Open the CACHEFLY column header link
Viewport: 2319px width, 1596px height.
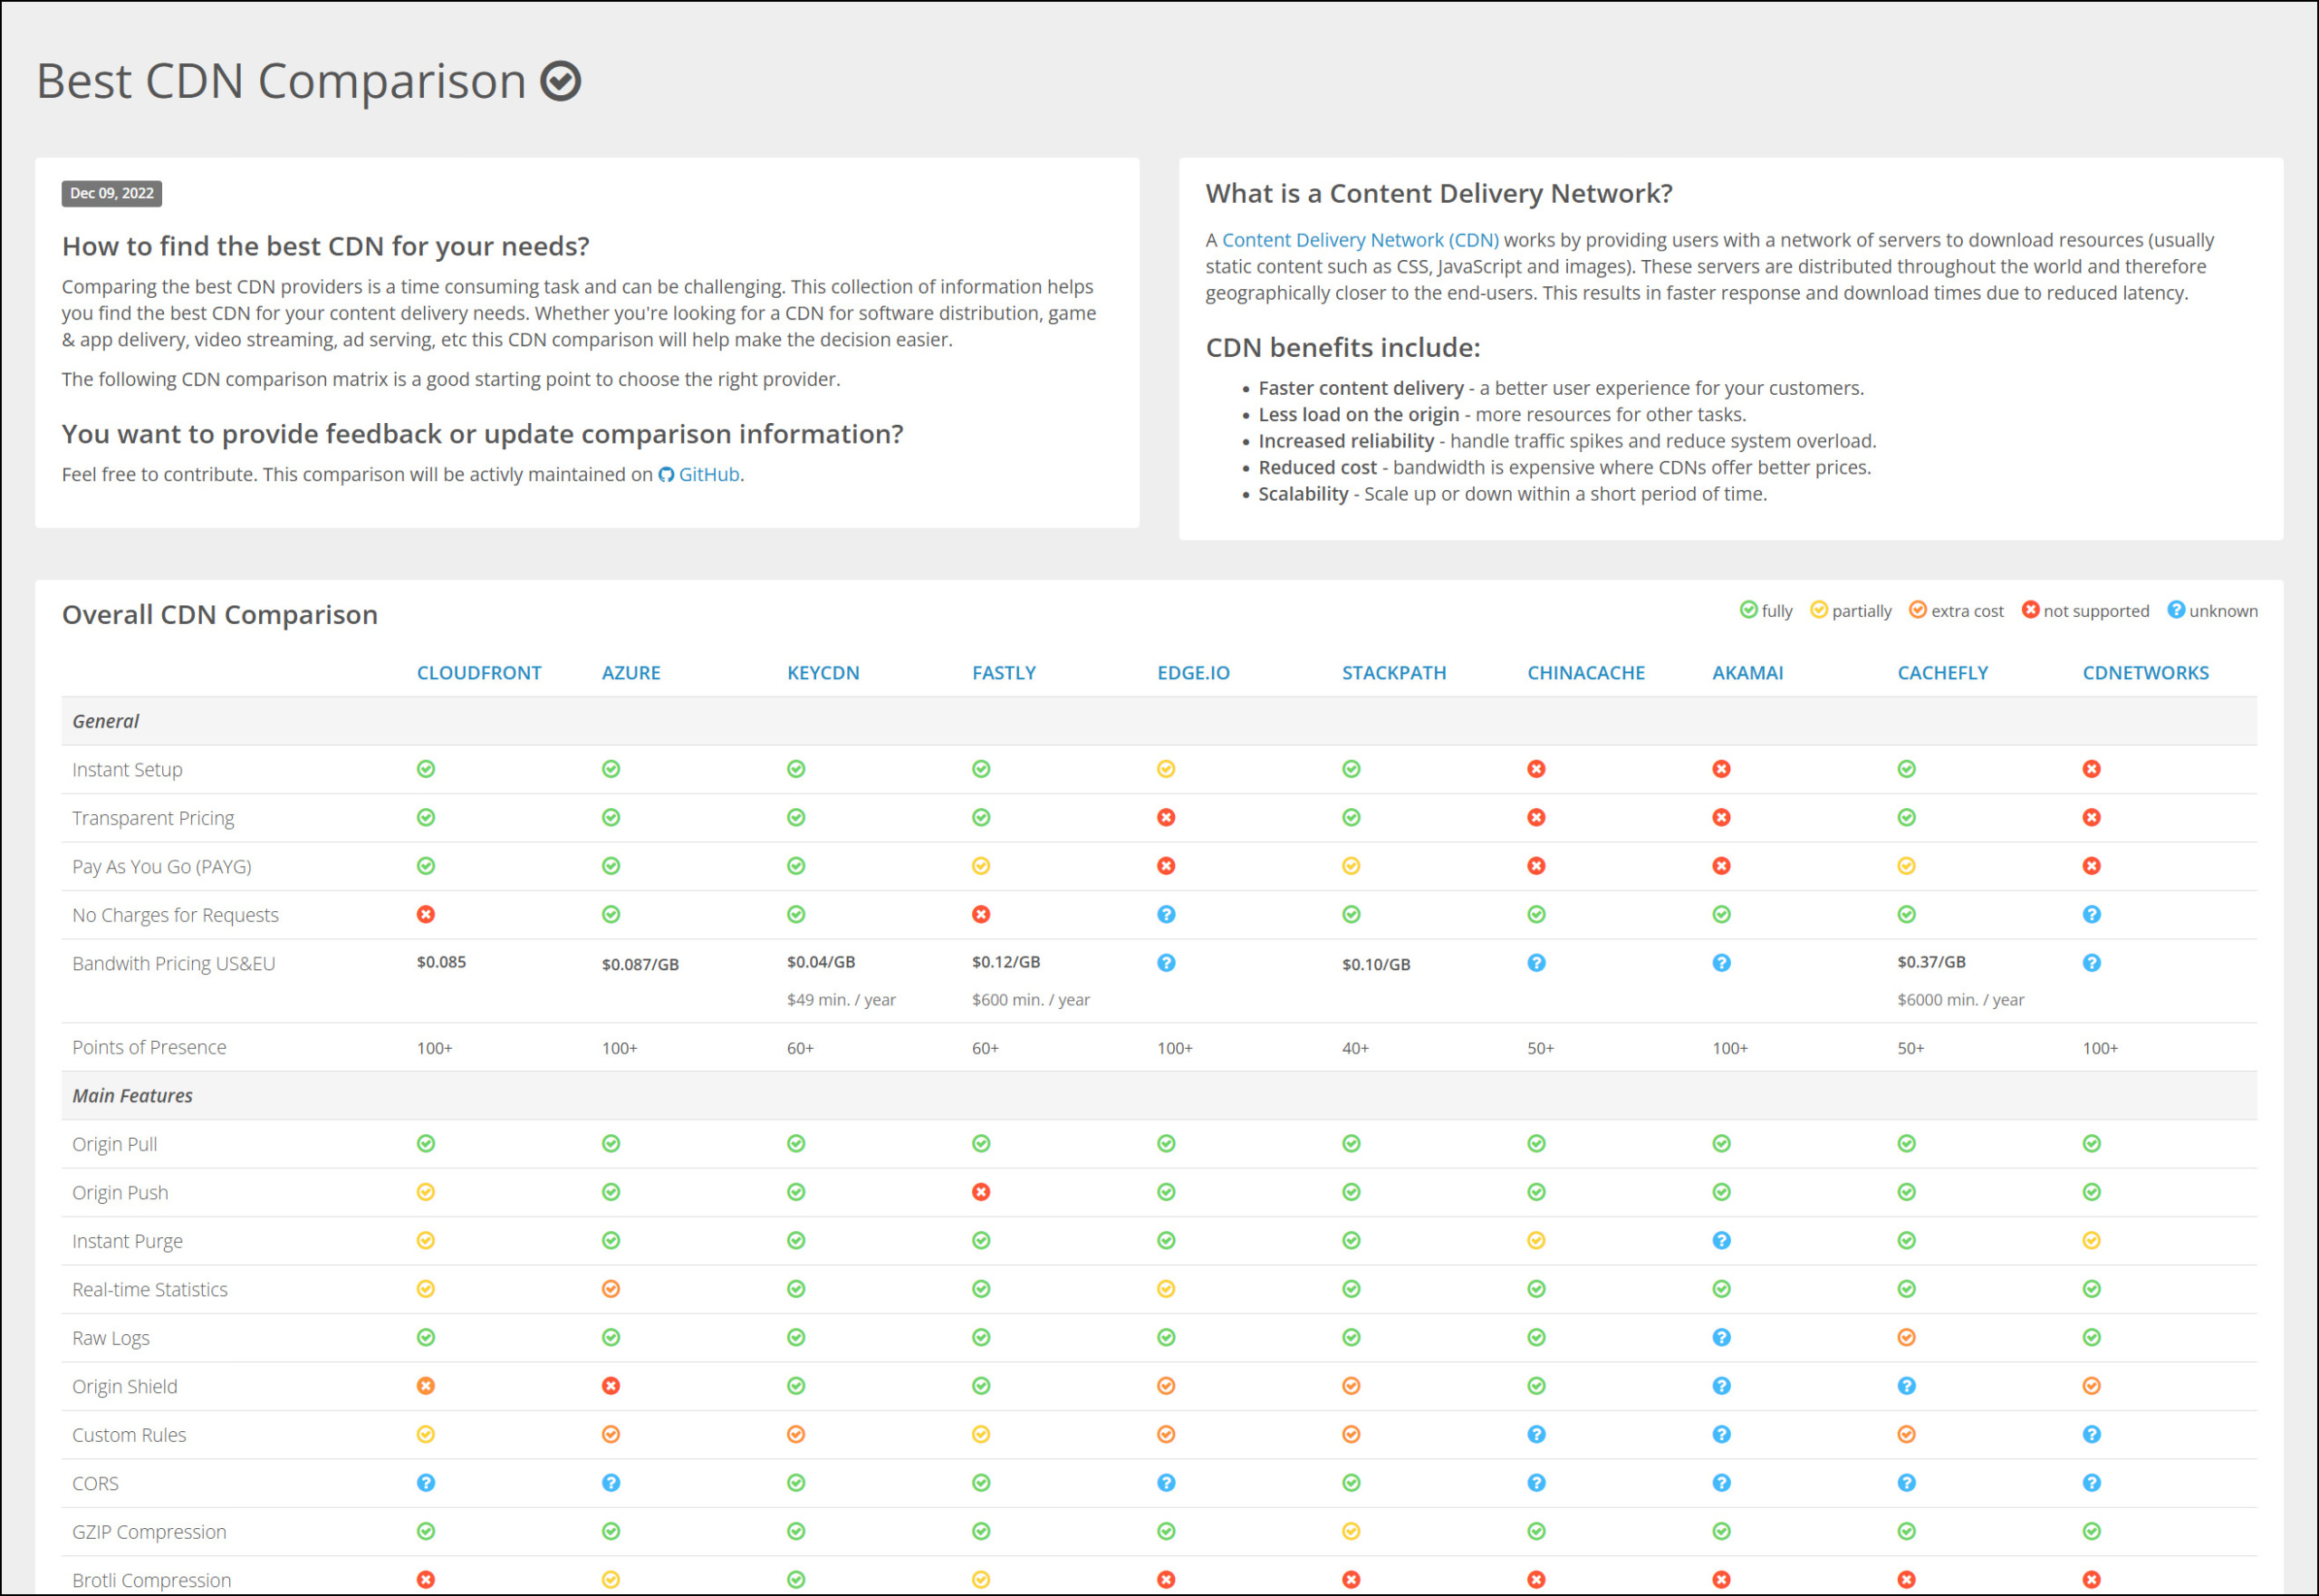coord(1942,672)
